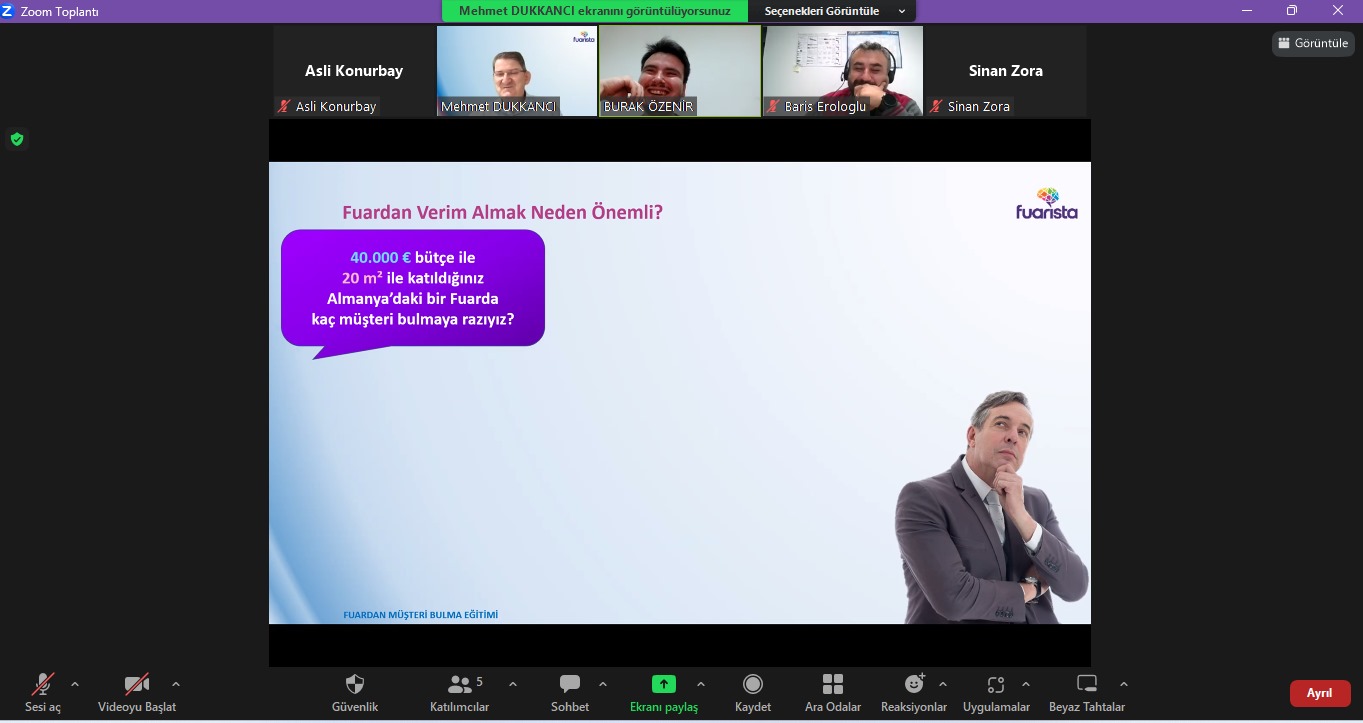The width and height of the screenshot is (1363, 723).
Task: Click the green encryption shield icon
Action: pyautogui.click(x=17, y=139)
